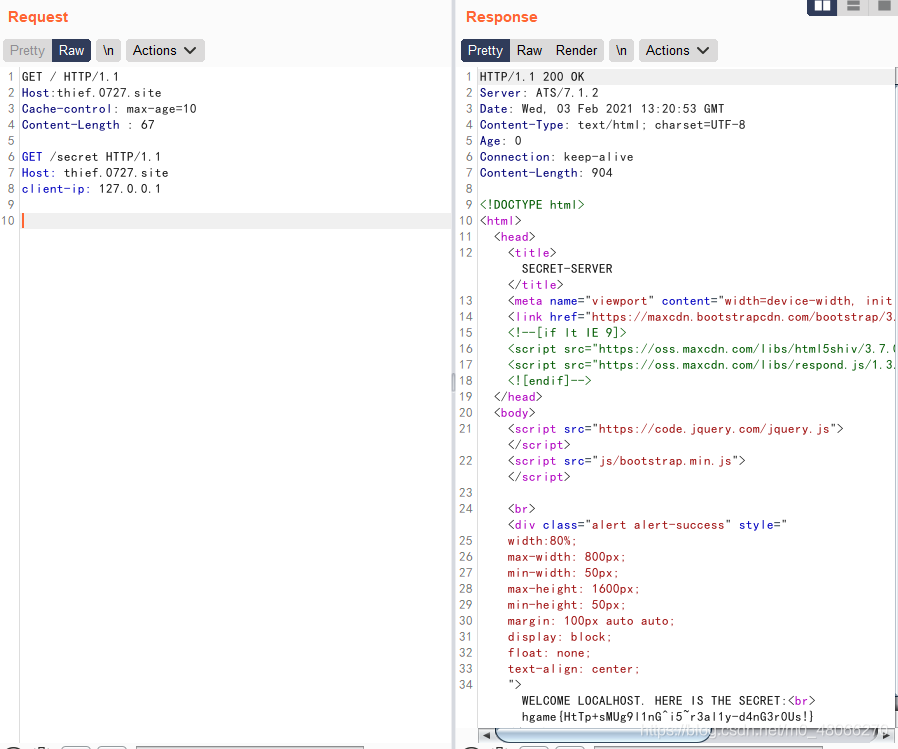Click 'Server: ATS/7.1.2' response header

(539, 93)
